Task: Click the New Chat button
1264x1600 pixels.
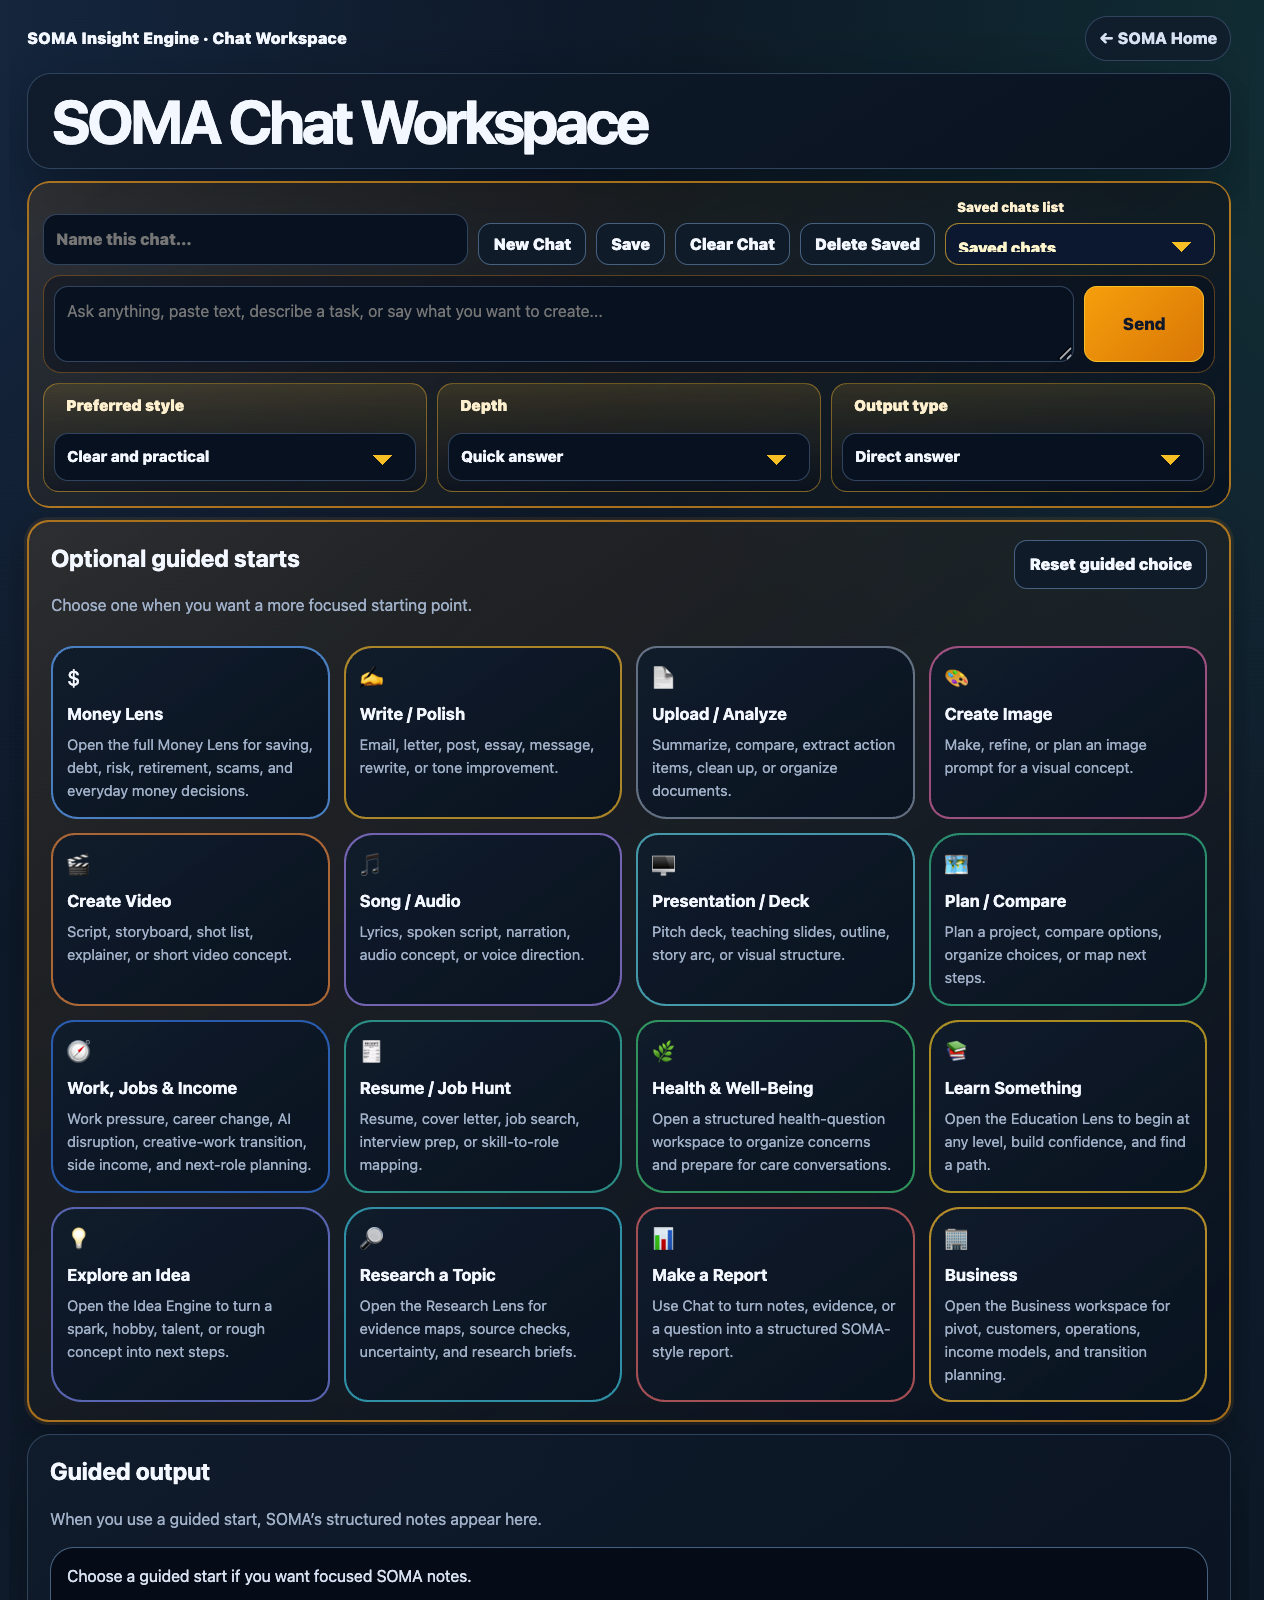Action: tap(532, 244)
